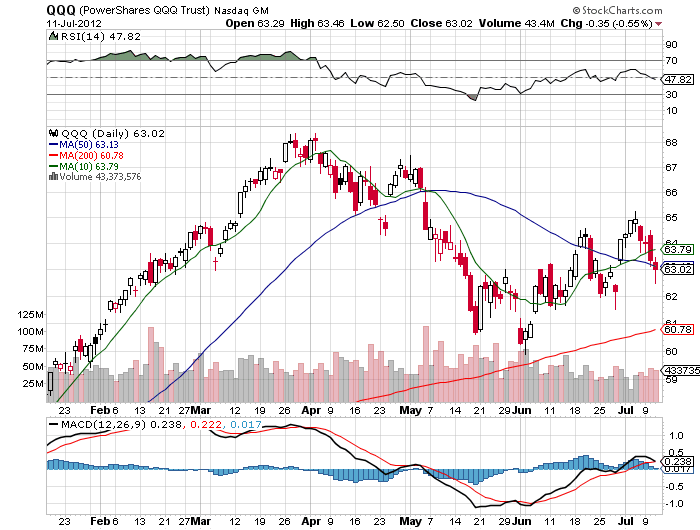
Task: Click the 'Apr' label on price chart axis
Action: click(311, 410)
